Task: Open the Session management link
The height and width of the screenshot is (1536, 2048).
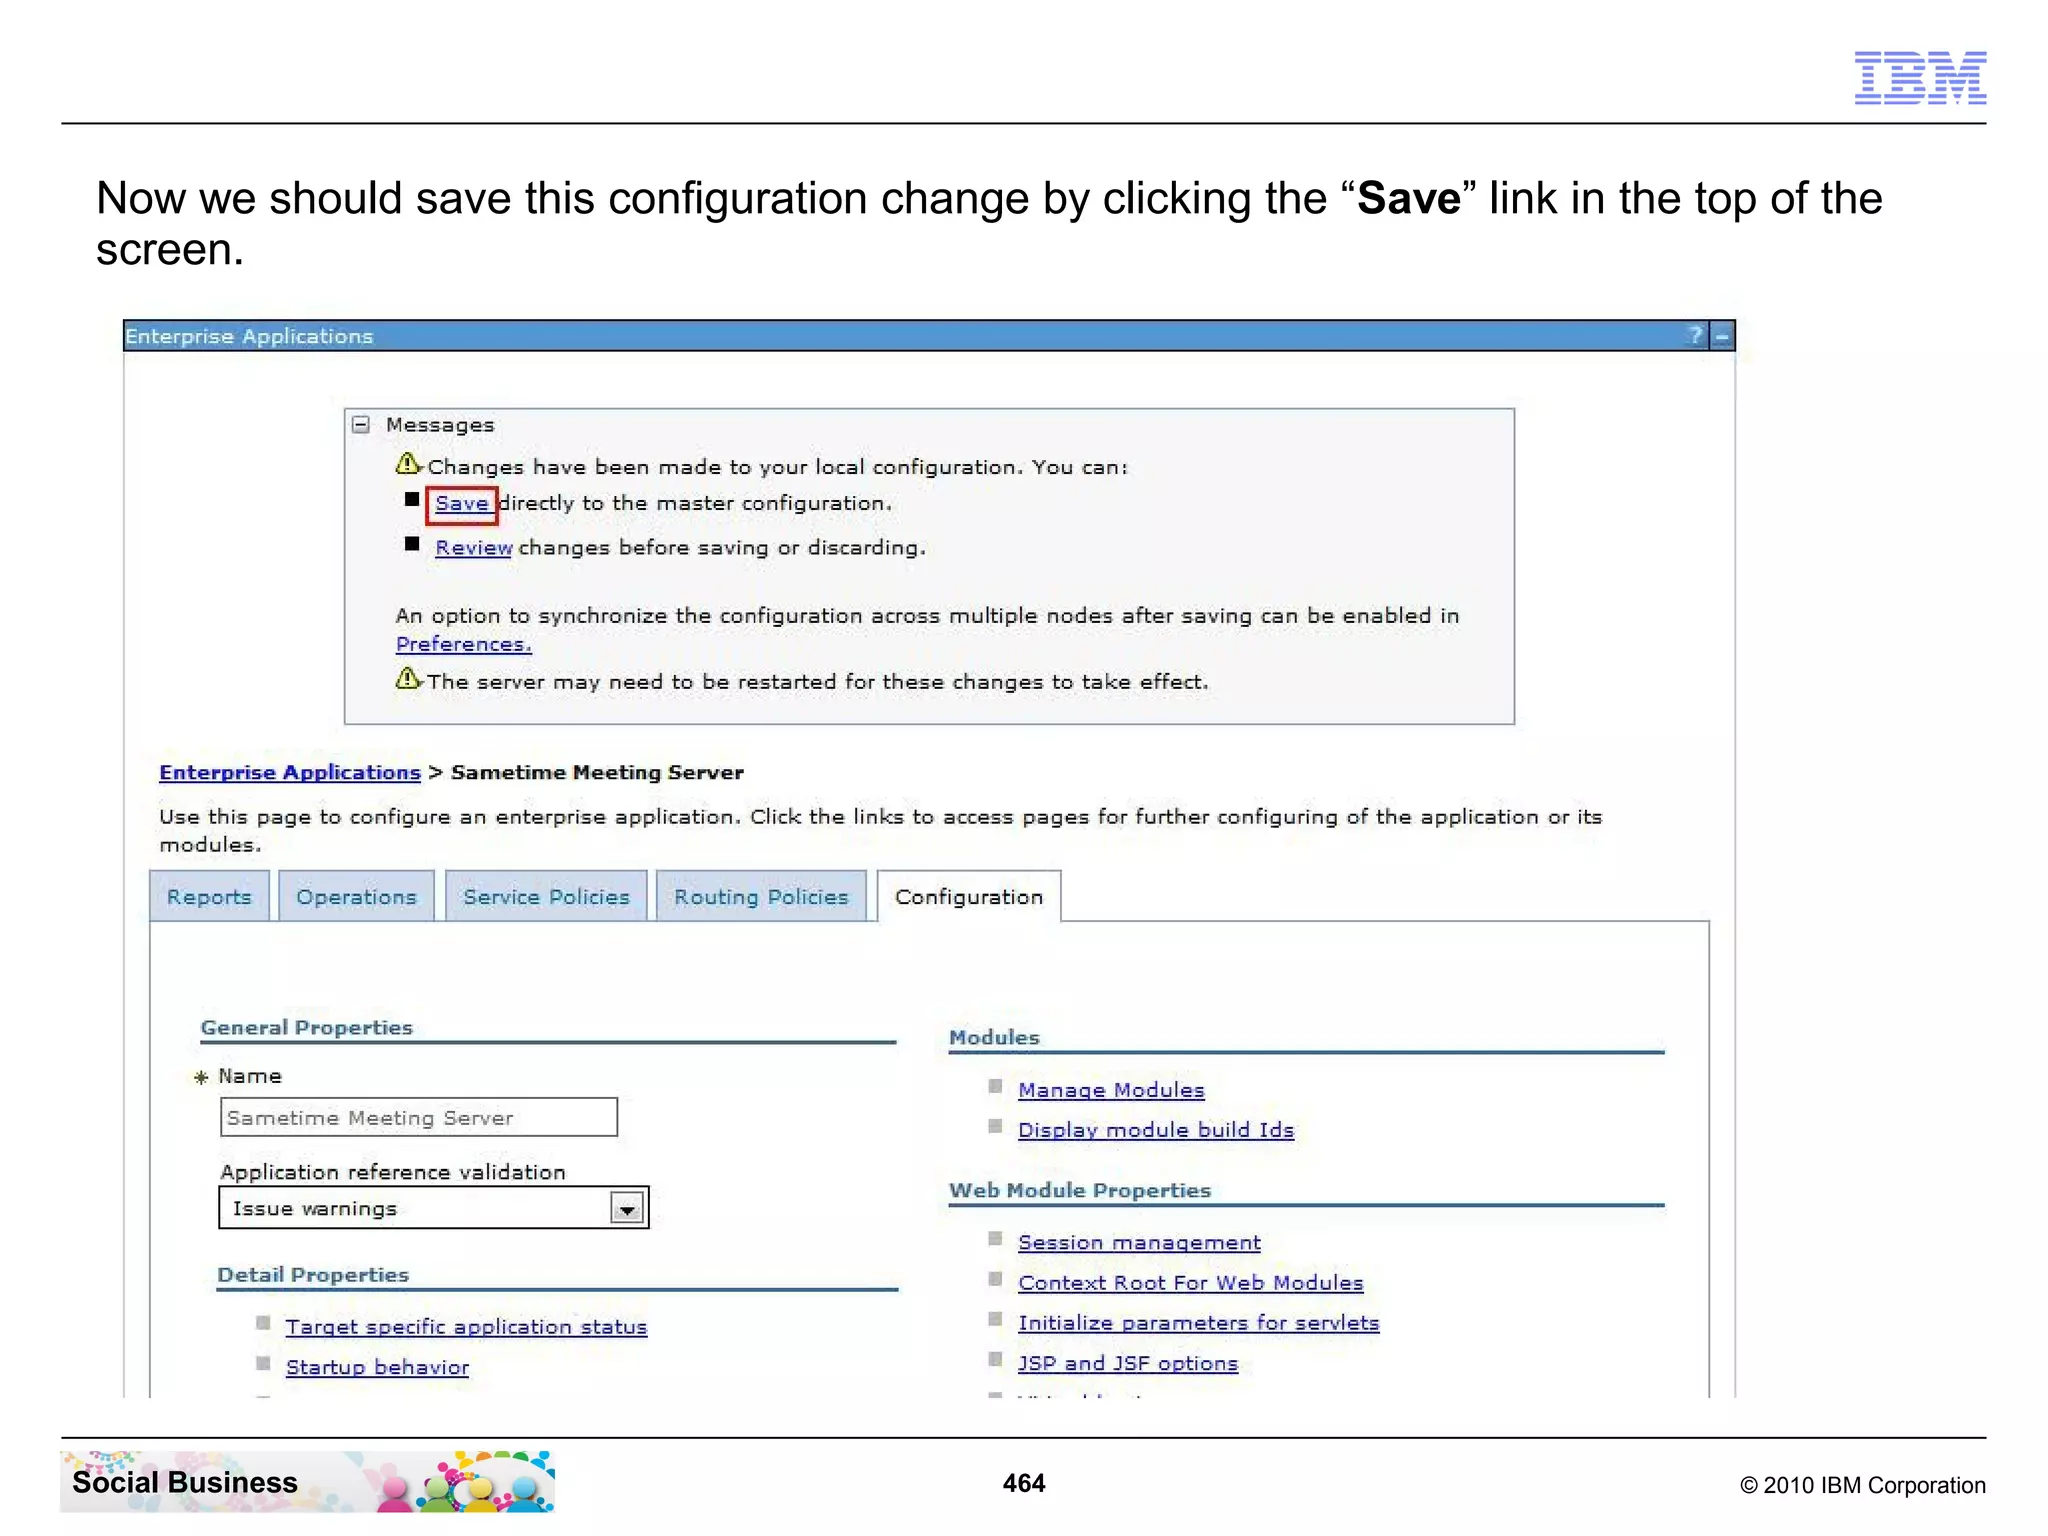Action: coord(1139,1243)
